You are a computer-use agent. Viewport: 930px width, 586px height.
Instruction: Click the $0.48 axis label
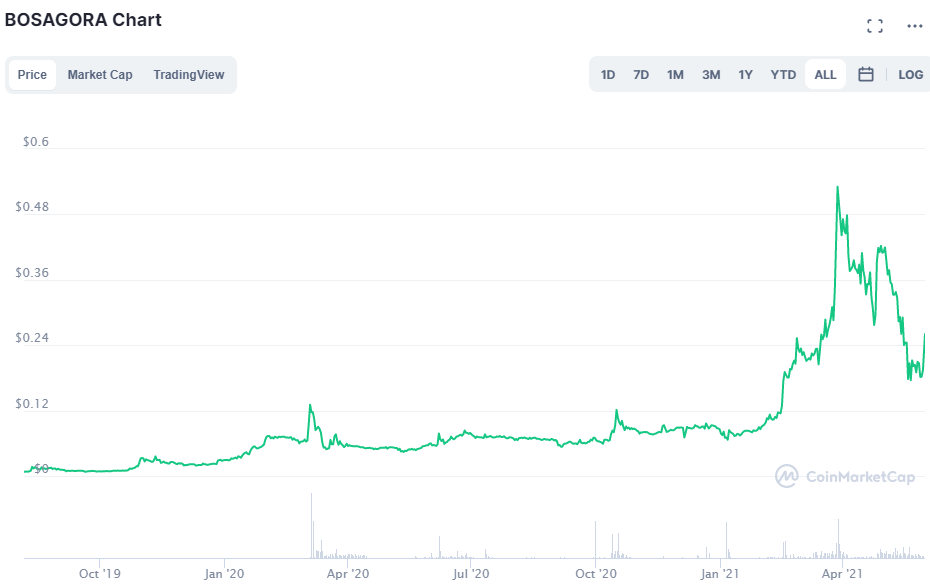point(32,207)
